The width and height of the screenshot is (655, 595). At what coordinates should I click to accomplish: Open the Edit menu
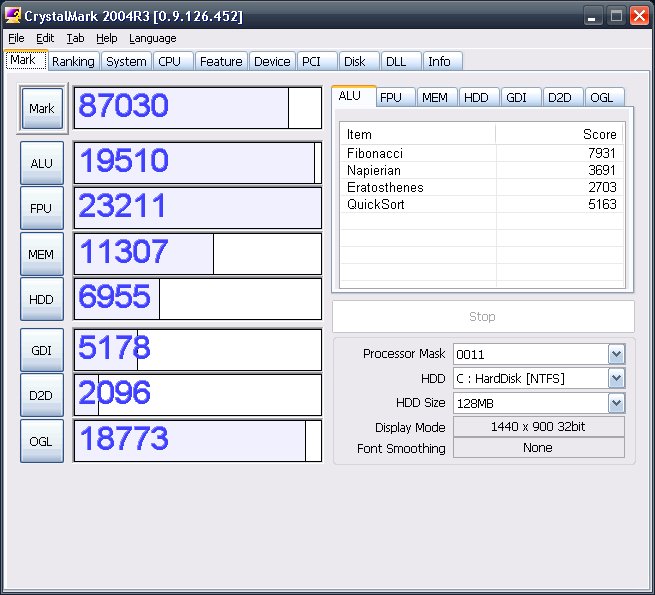click(x=45, y=38)
